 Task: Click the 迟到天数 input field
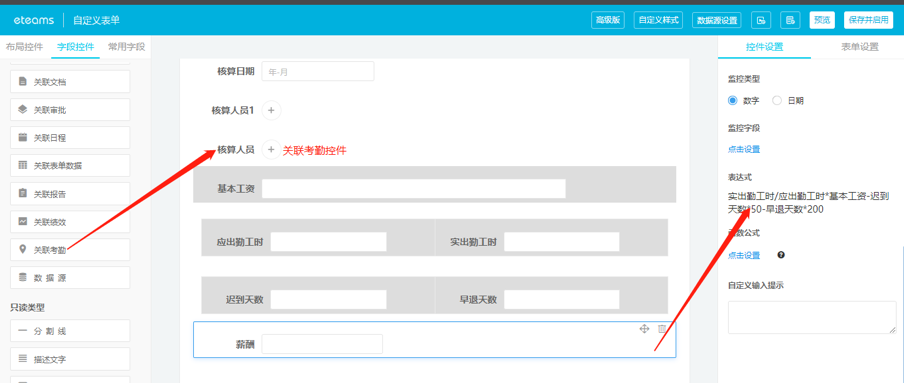click(329, 299)
